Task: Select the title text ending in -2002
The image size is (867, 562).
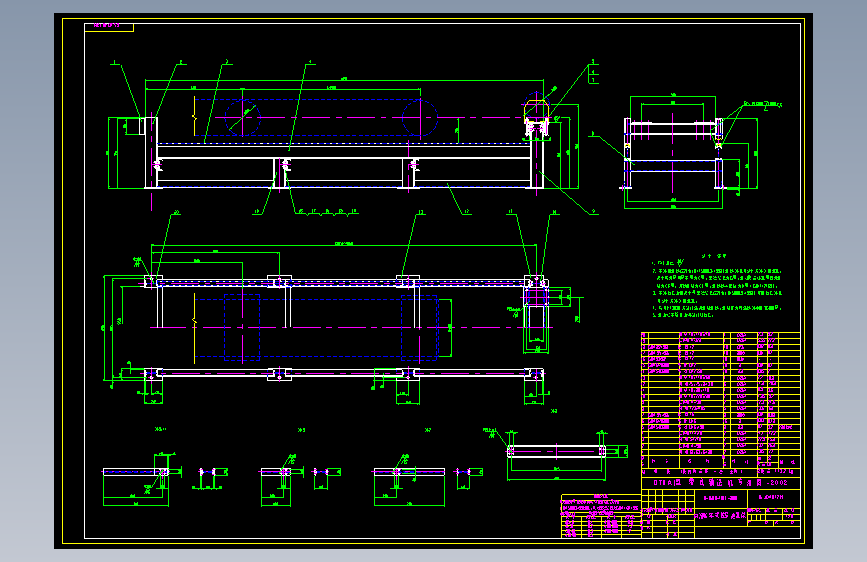Action: (720, 482)
